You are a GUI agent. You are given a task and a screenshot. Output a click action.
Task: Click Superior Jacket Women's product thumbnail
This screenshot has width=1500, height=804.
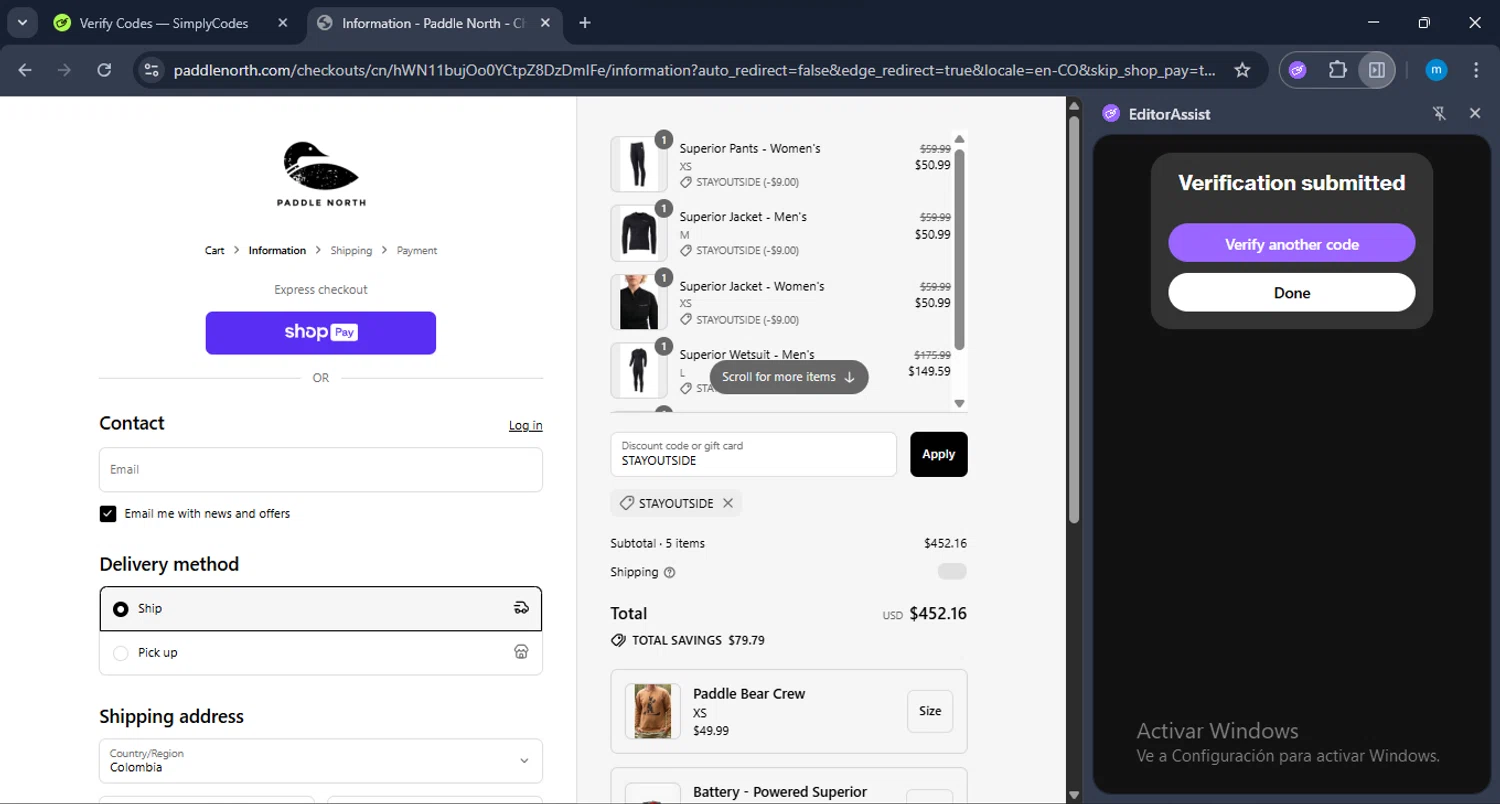[x=638, y=302]
